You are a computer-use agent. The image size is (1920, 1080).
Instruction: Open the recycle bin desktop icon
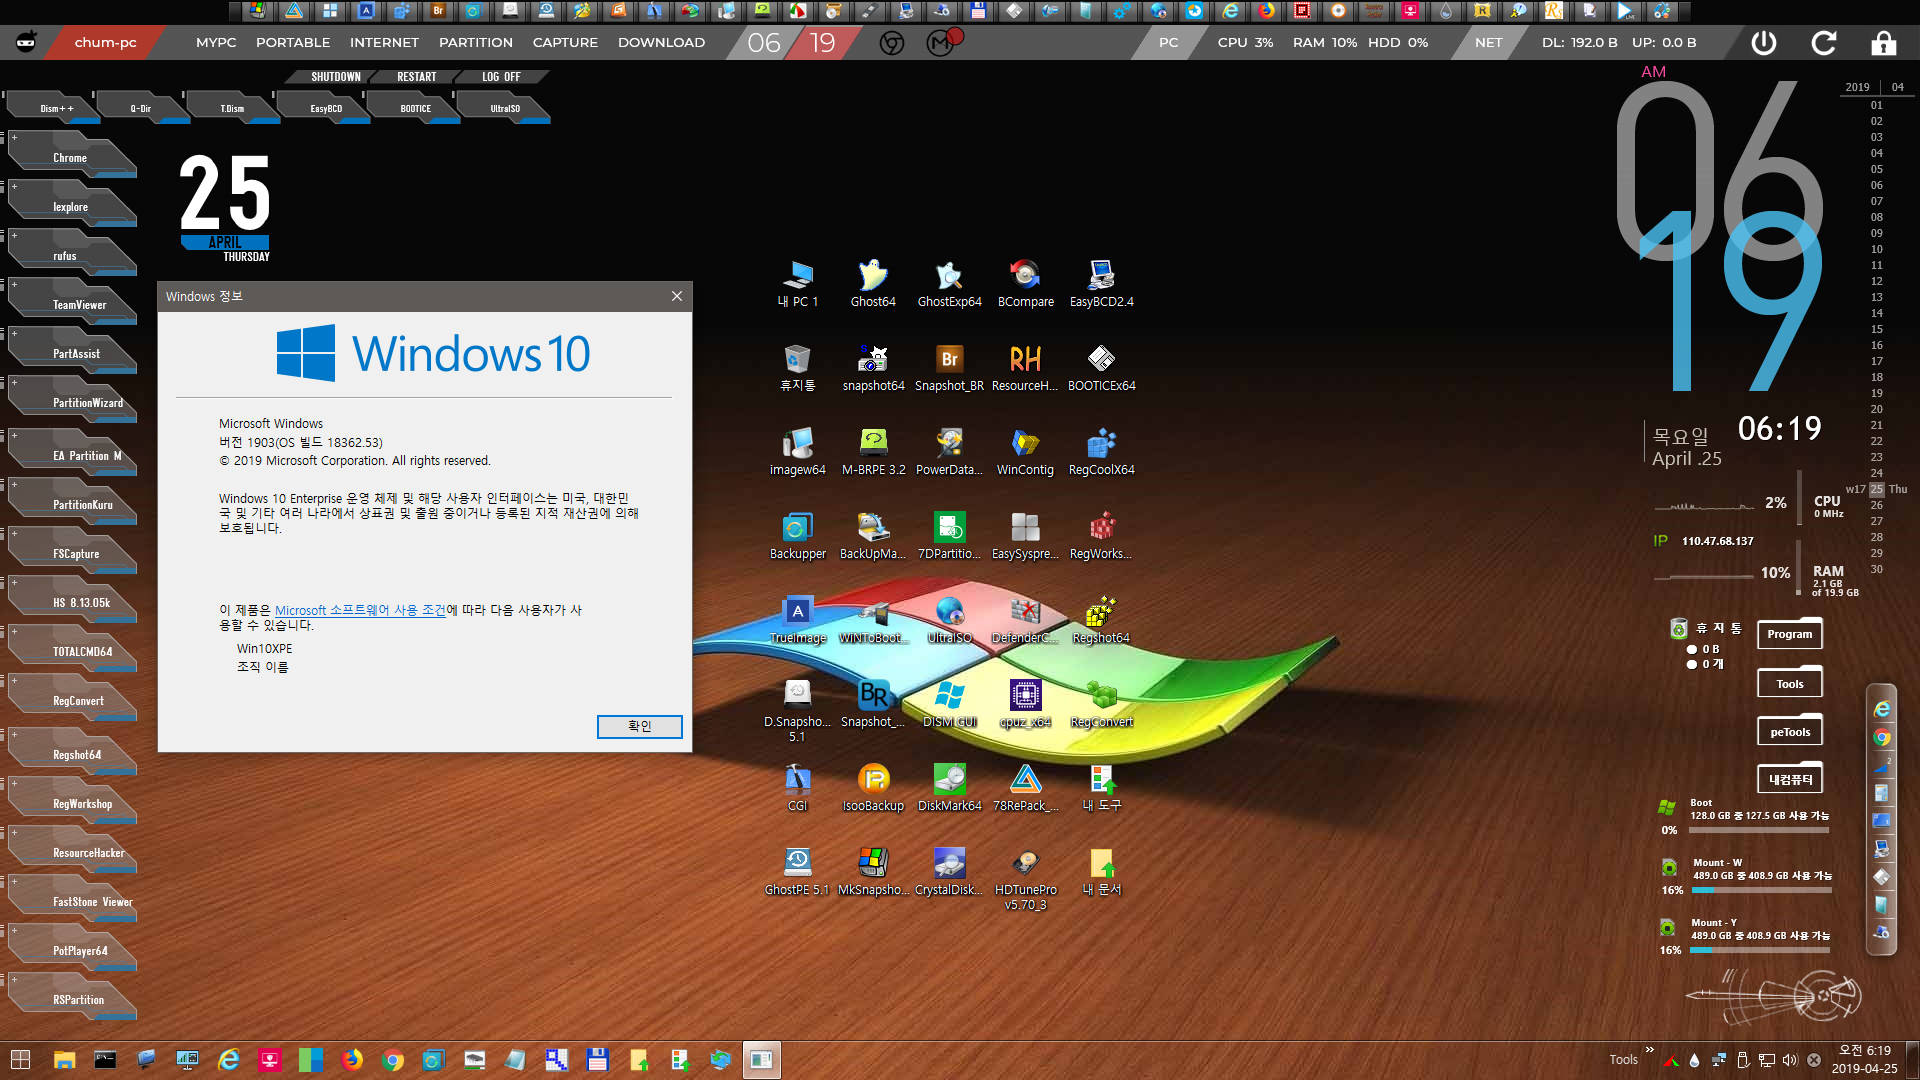tap(797, 367)
